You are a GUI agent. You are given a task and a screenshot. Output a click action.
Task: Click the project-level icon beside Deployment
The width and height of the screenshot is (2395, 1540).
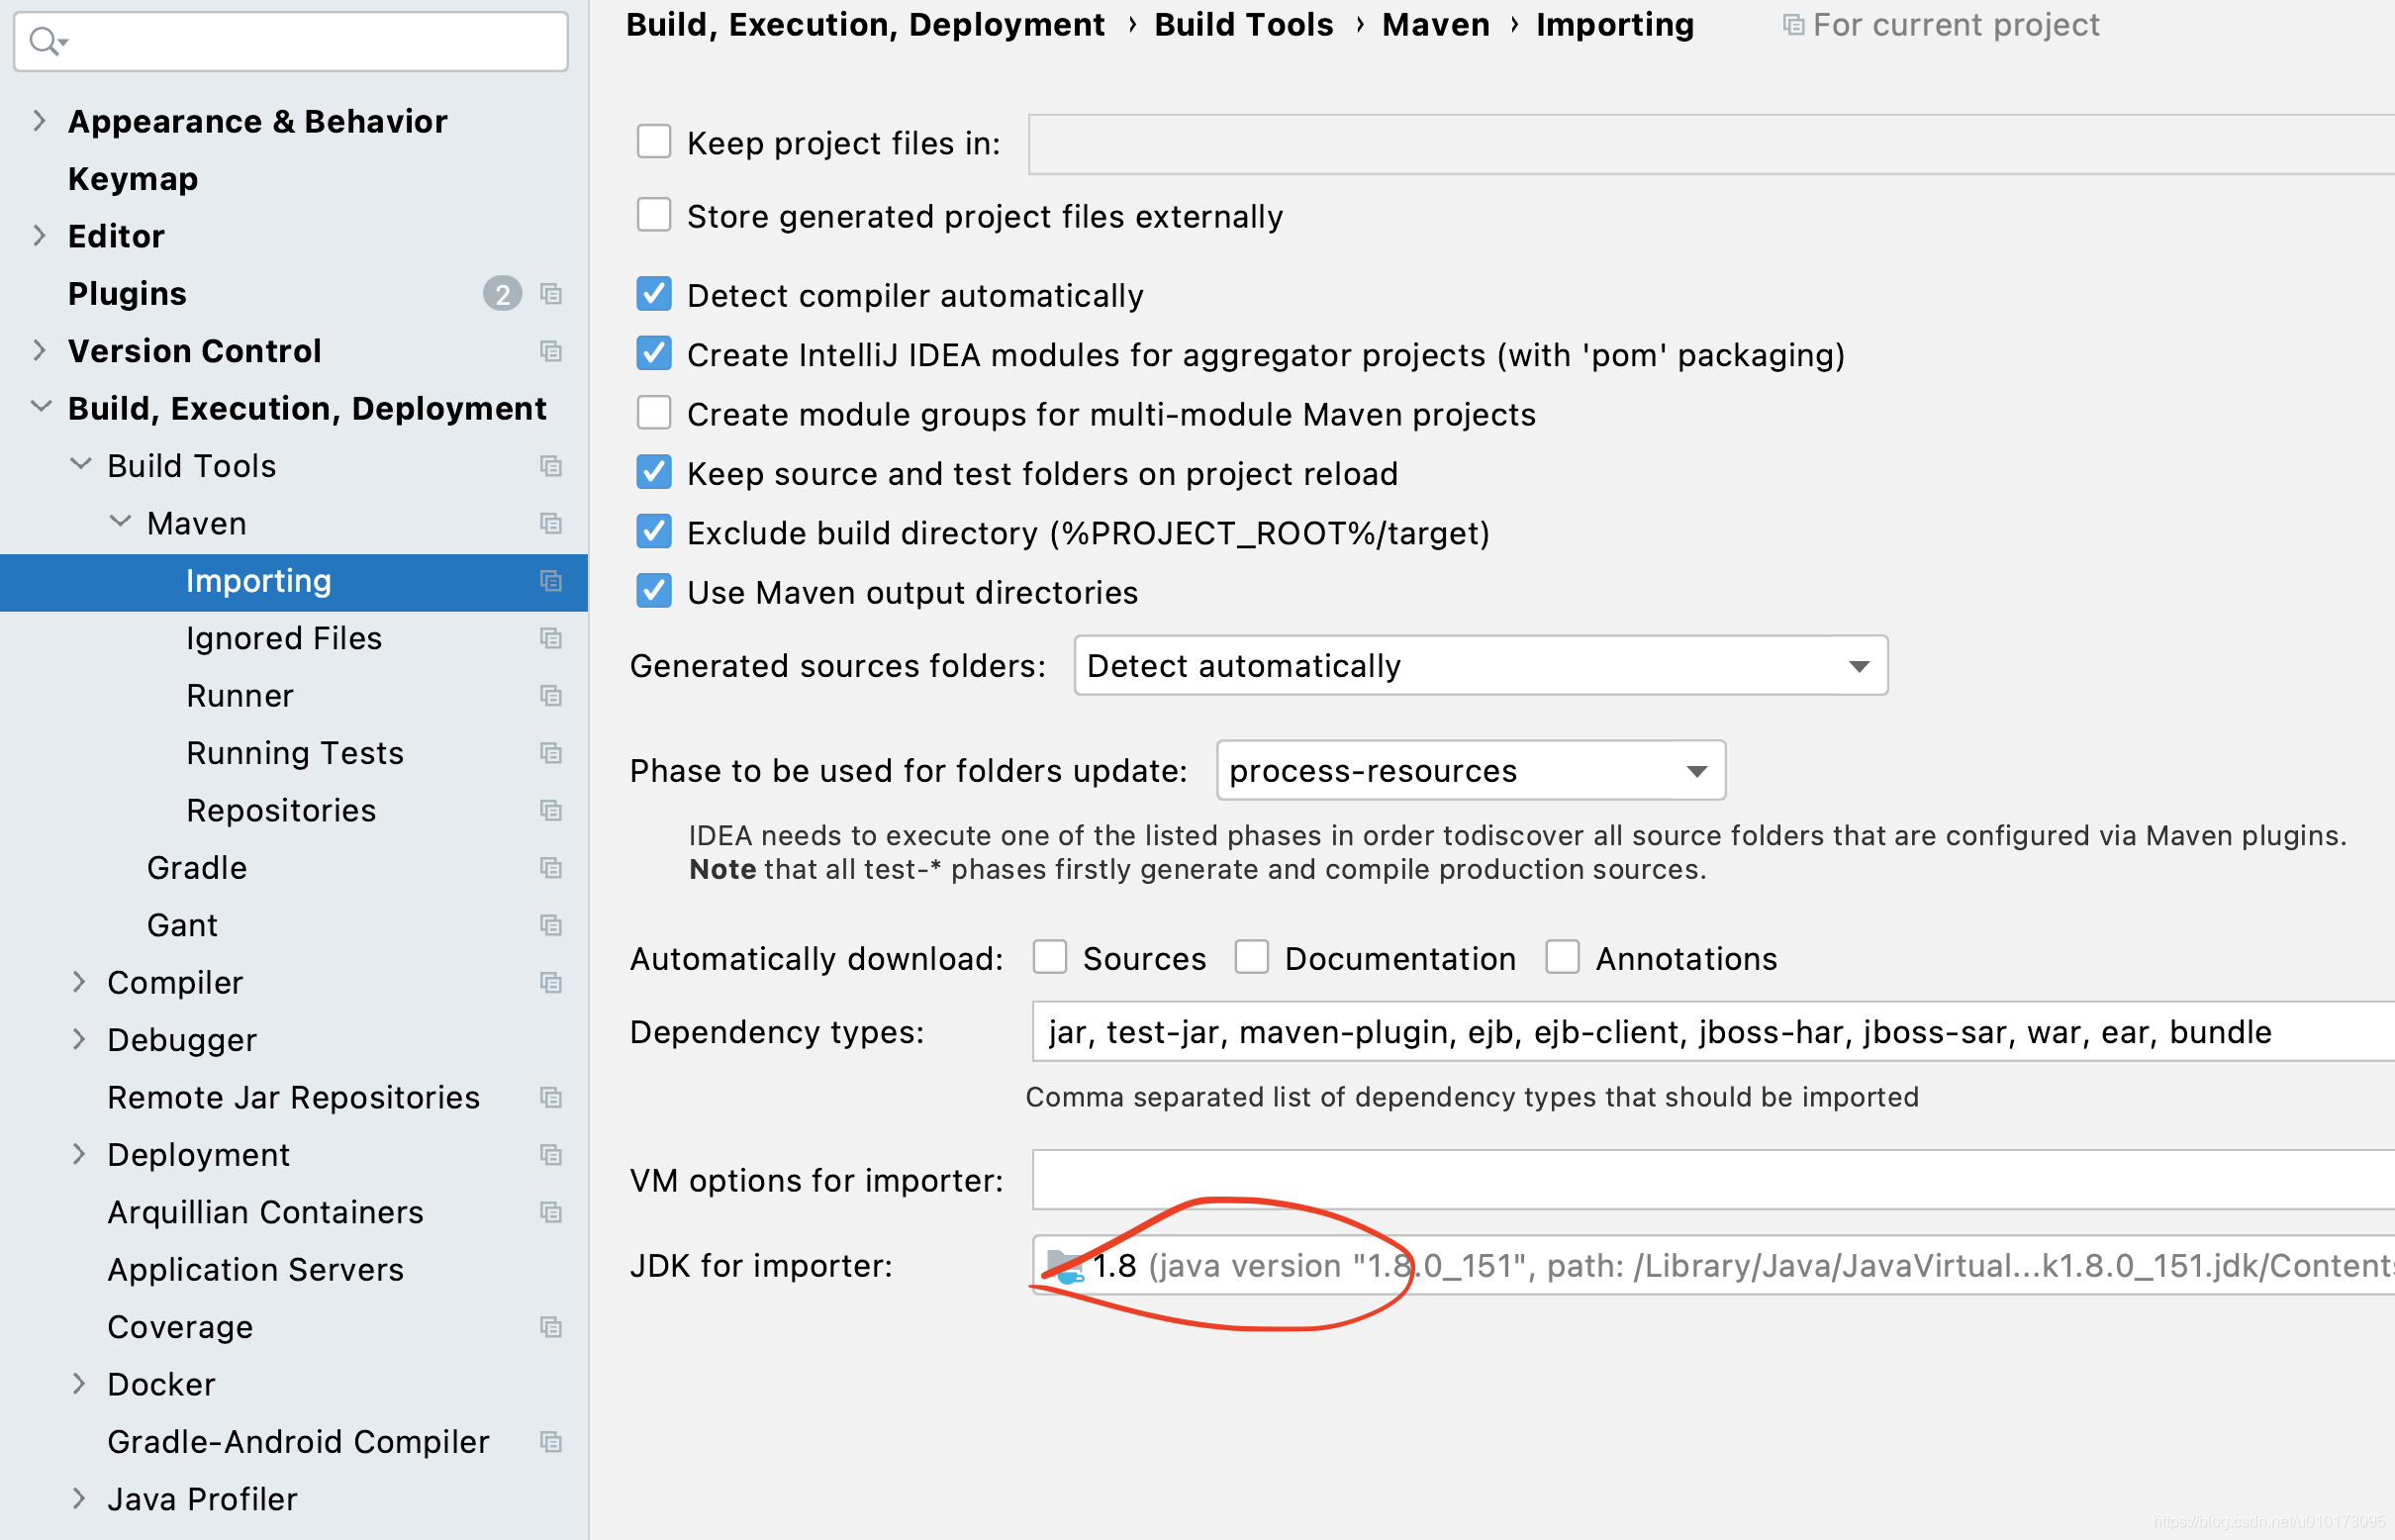coord(551,1155)
